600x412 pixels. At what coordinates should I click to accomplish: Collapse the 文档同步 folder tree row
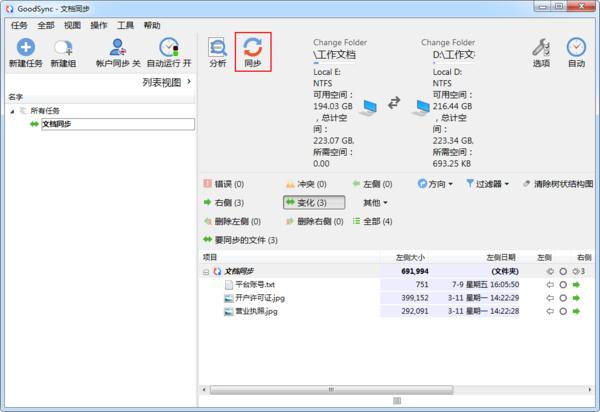point(206,271)
